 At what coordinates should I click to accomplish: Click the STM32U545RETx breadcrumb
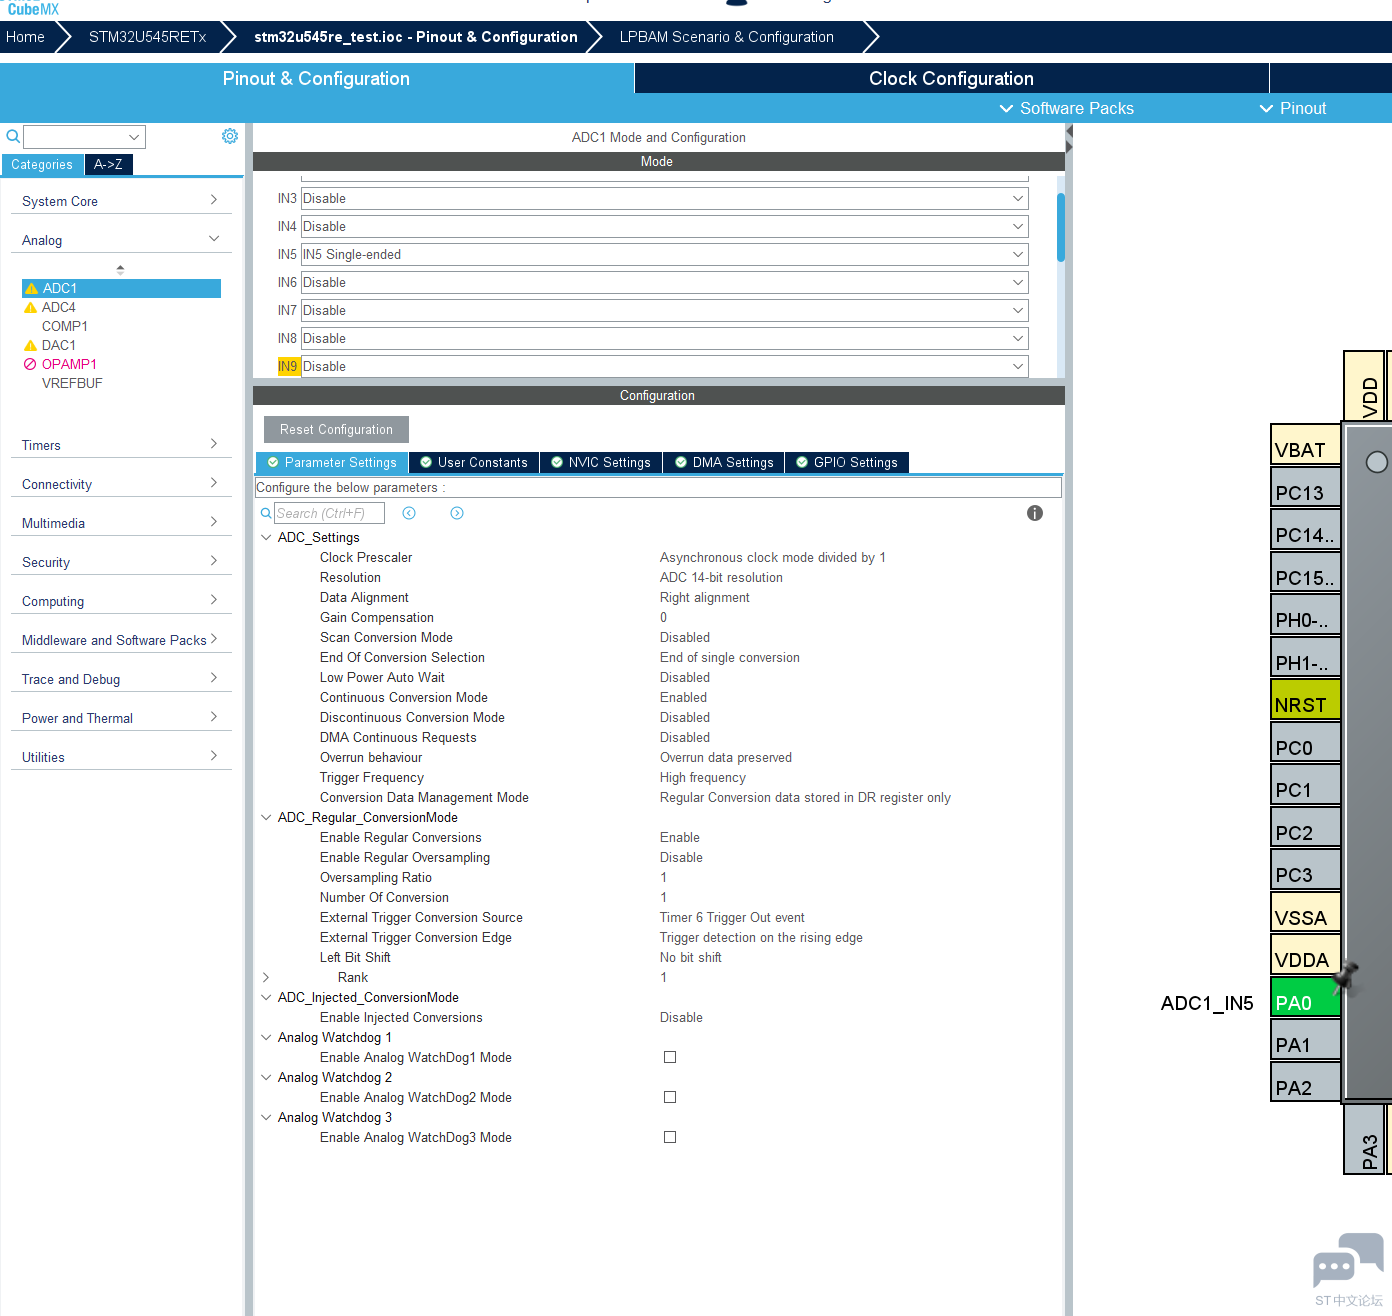click(x=147, y=37)
